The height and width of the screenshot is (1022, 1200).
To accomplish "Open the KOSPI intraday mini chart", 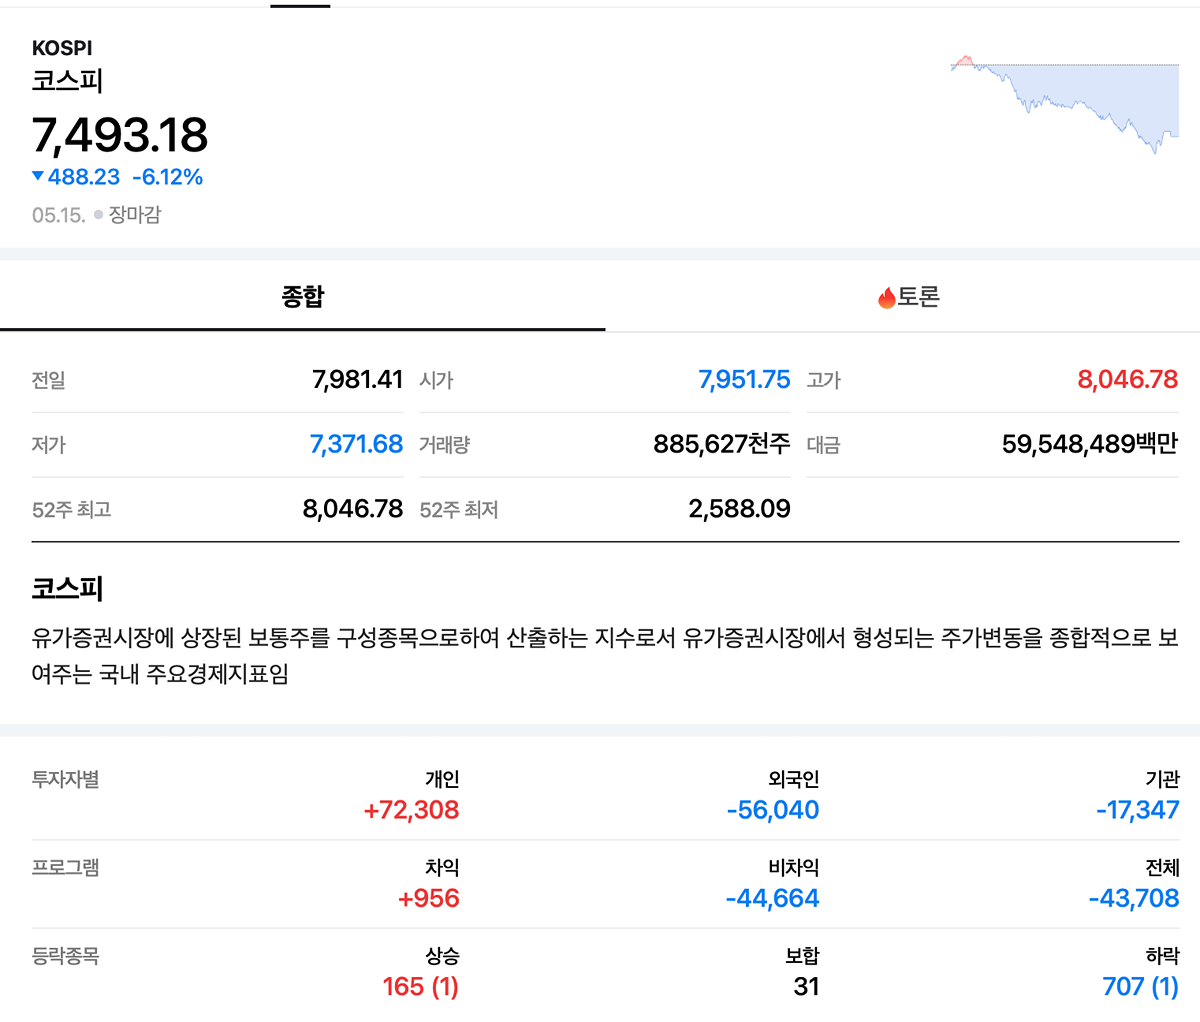I will click(1065, 104).
